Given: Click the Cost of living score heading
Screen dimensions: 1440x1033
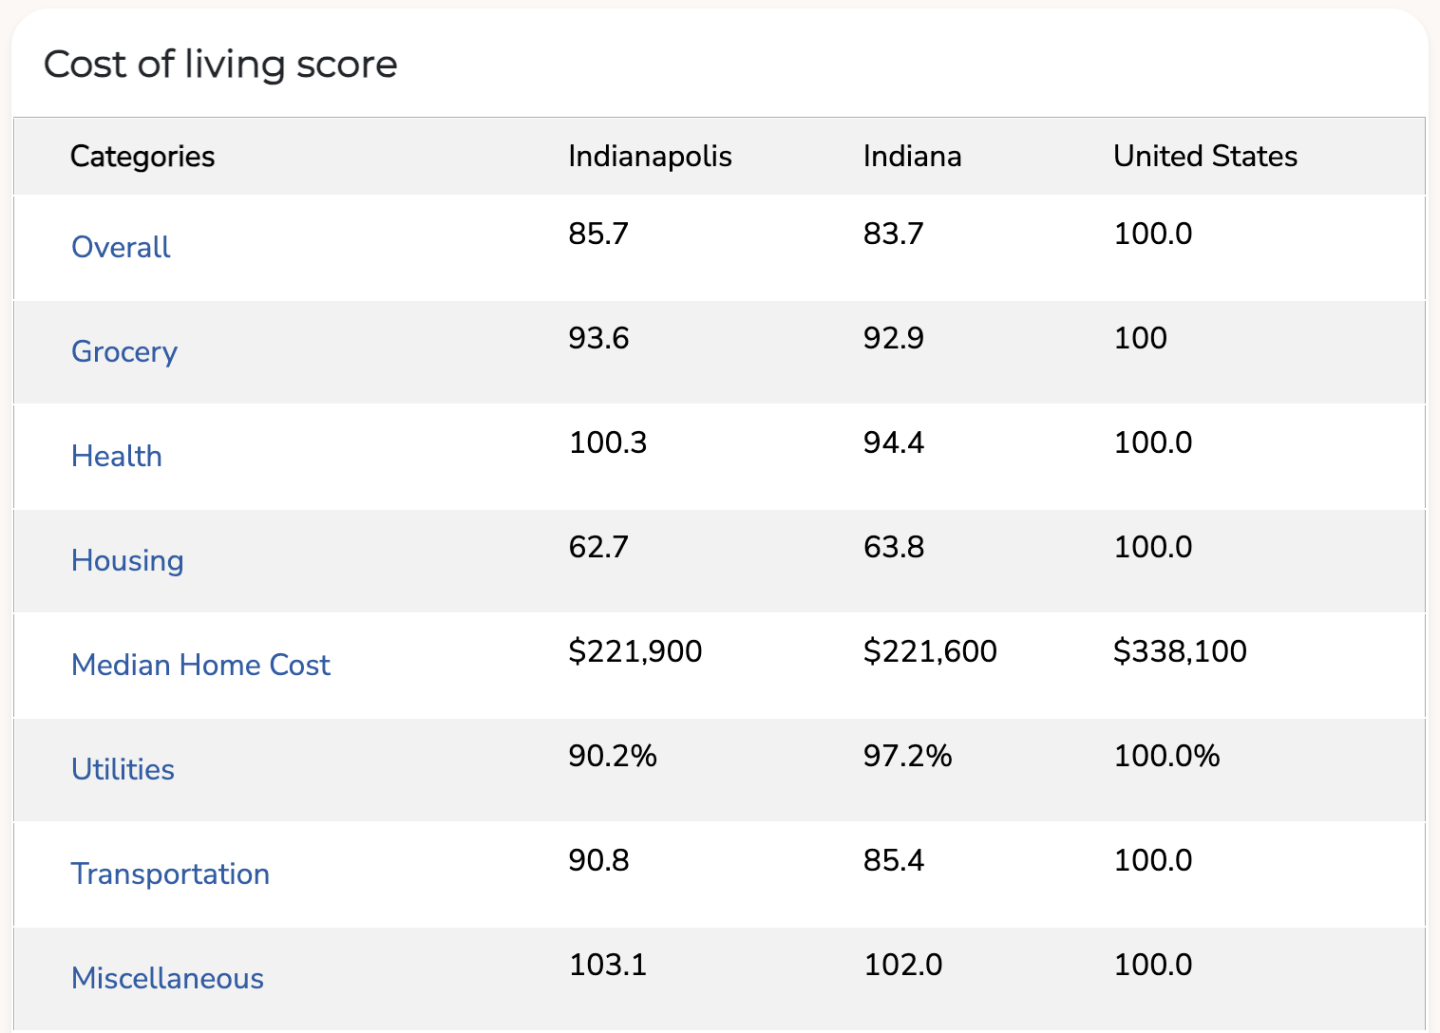Looking at the screenshot, I should pyautogui.click(x=221, y=64).
